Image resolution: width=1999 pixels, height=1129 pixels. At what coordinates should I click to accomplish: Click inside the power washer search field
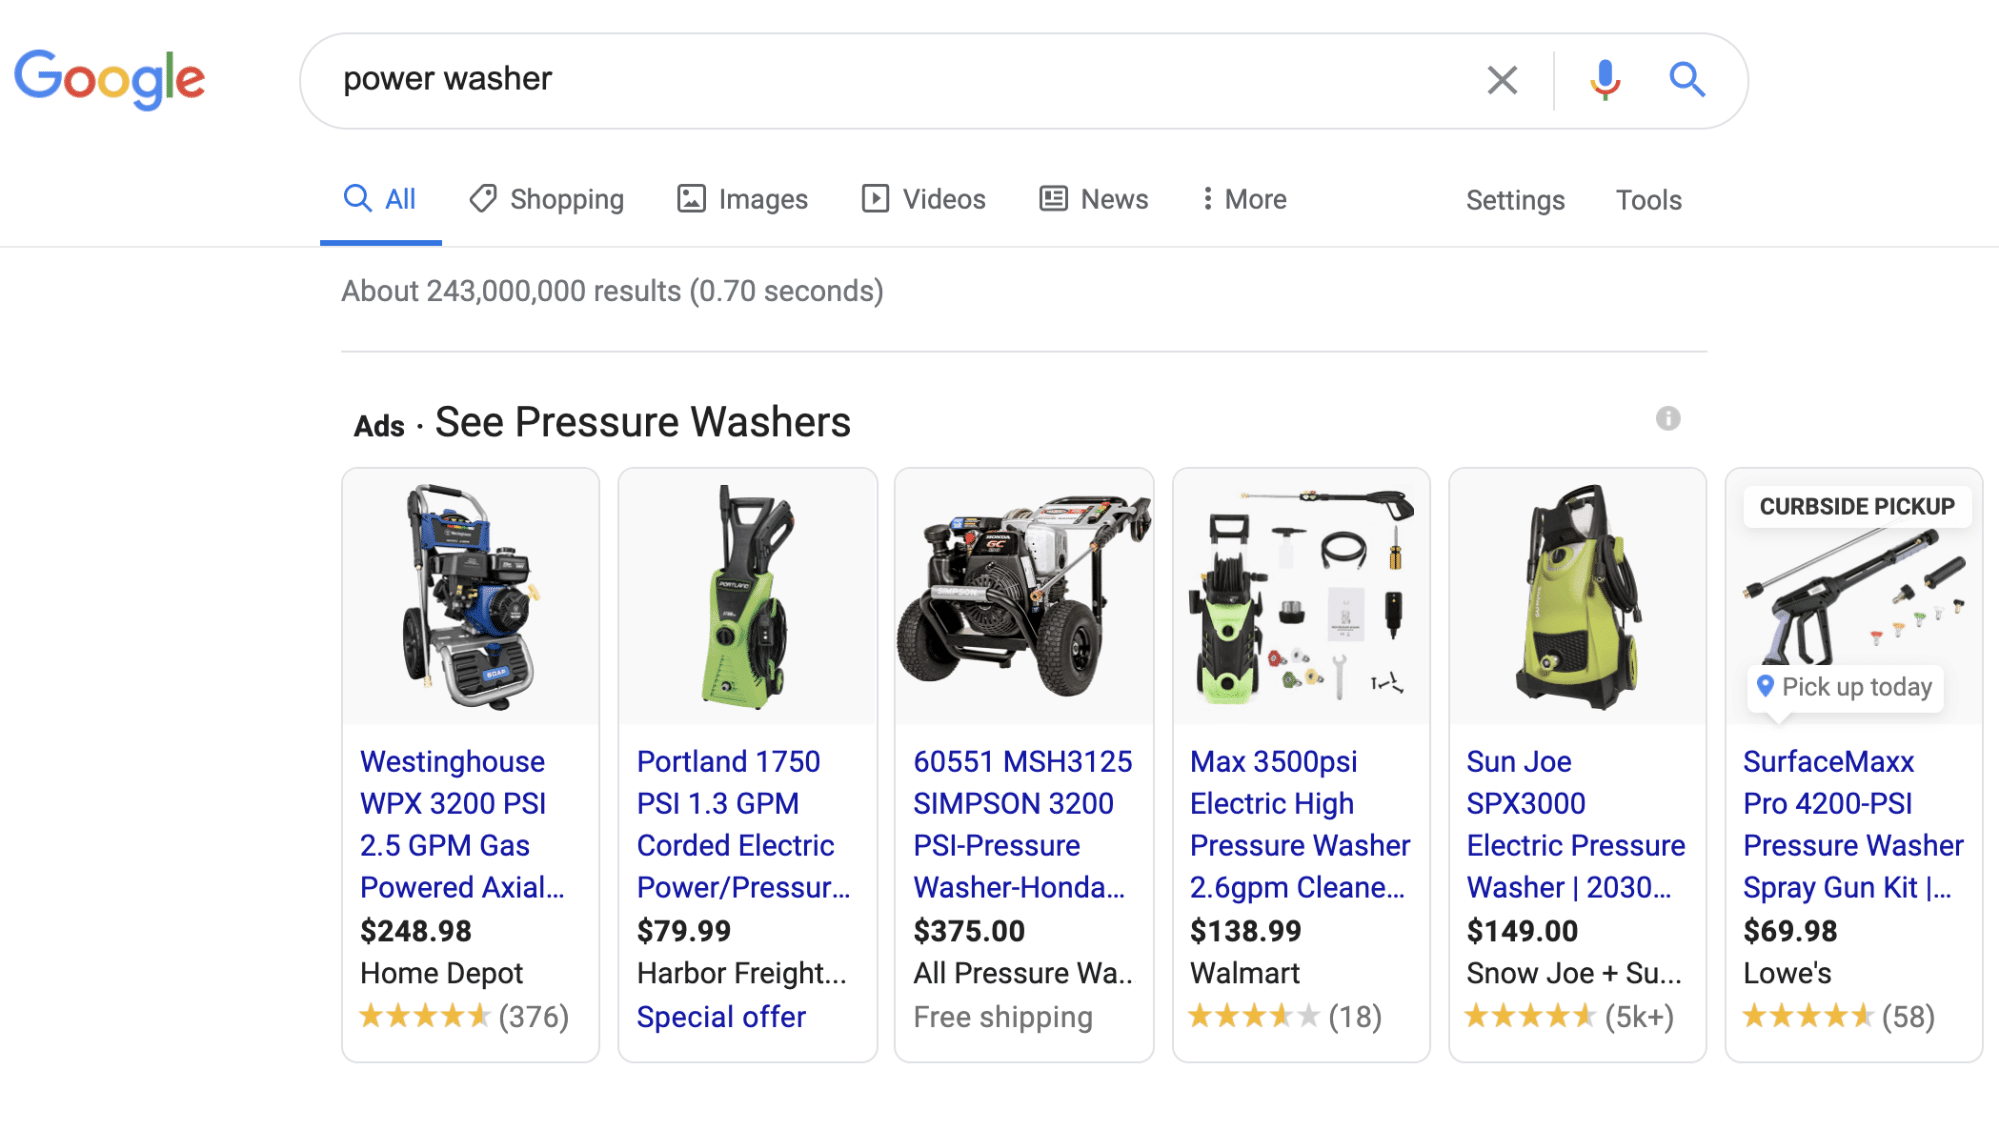point(900,79)
